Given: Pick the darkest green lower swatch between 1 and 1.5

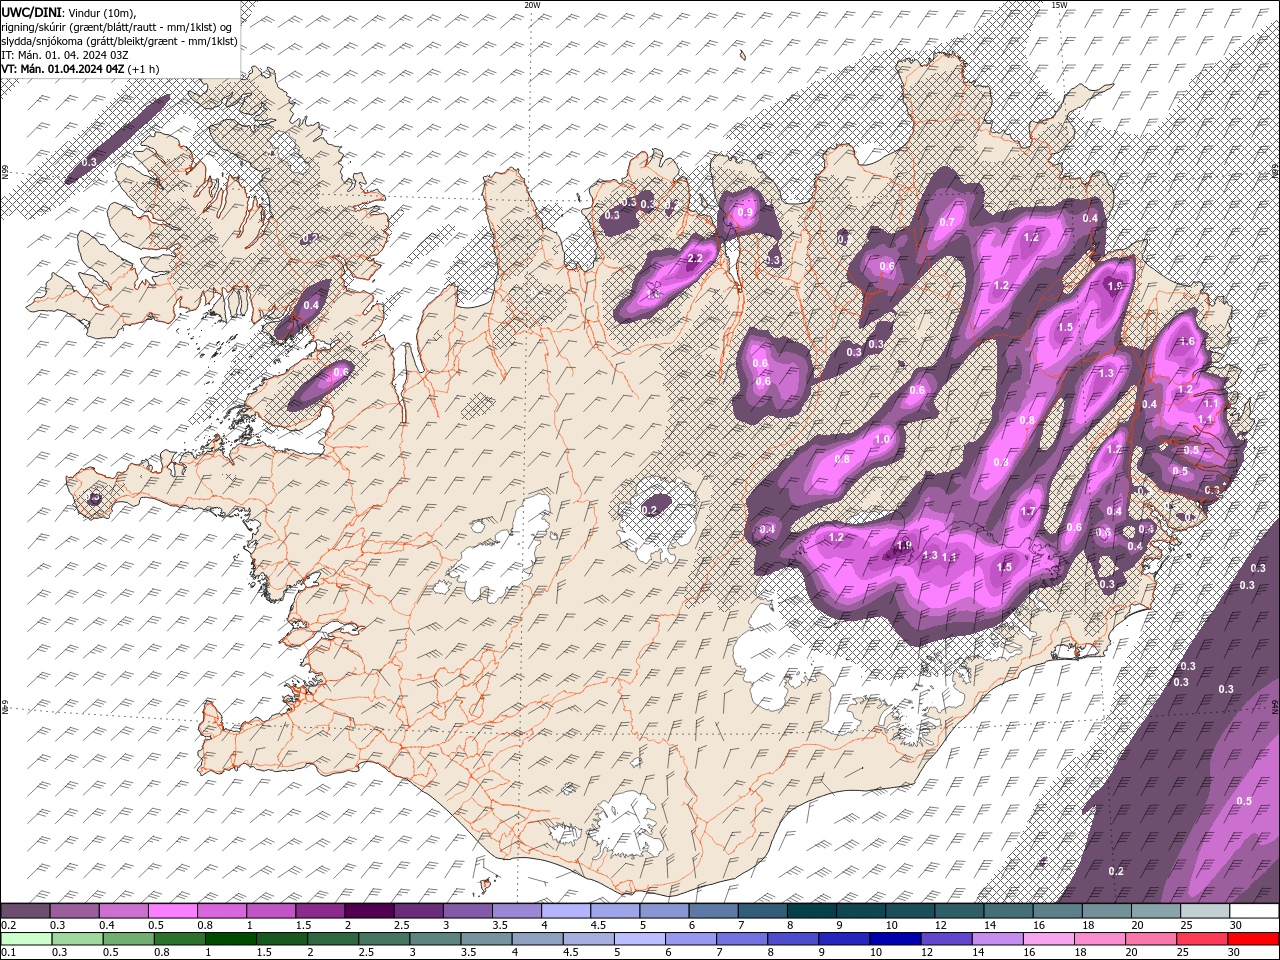Looking at the screenshot, I should click(x=231, y=939).
